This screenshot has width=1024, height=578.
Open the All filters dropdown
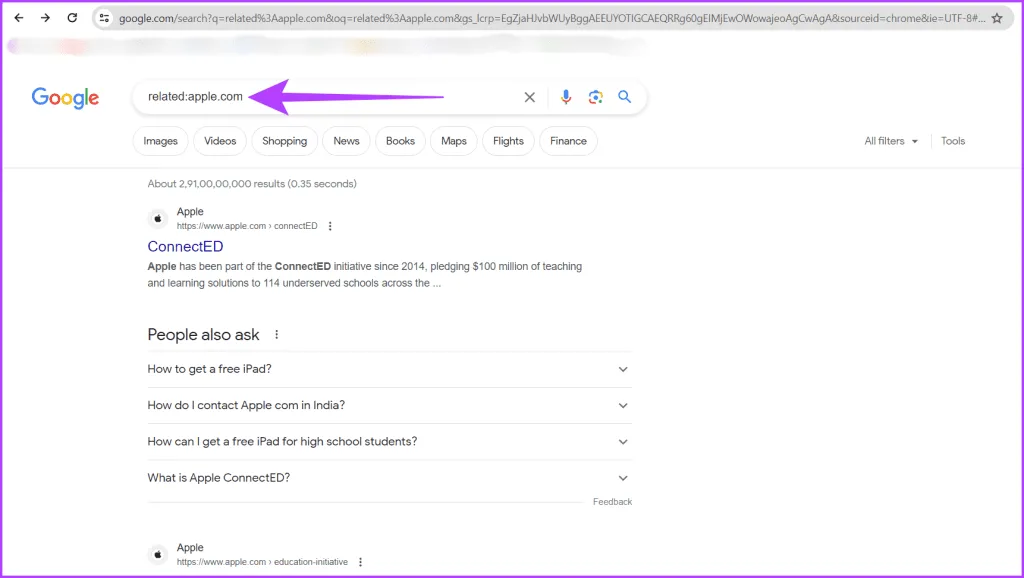[890, 141]
